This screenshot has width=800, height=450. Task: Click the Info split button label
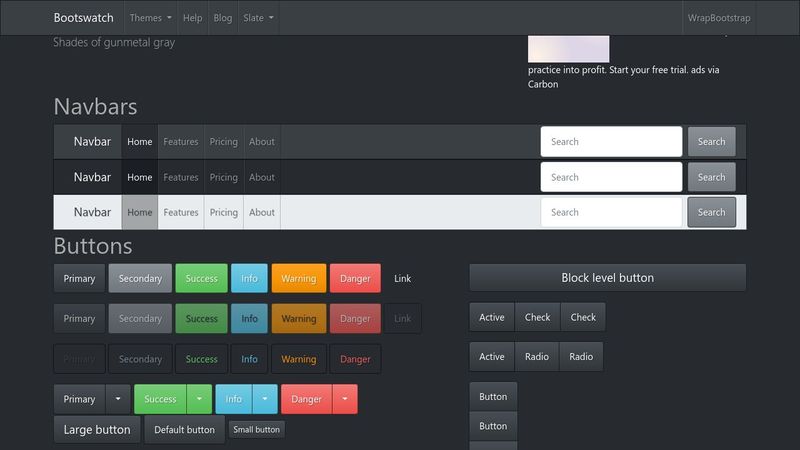point(233,399)
